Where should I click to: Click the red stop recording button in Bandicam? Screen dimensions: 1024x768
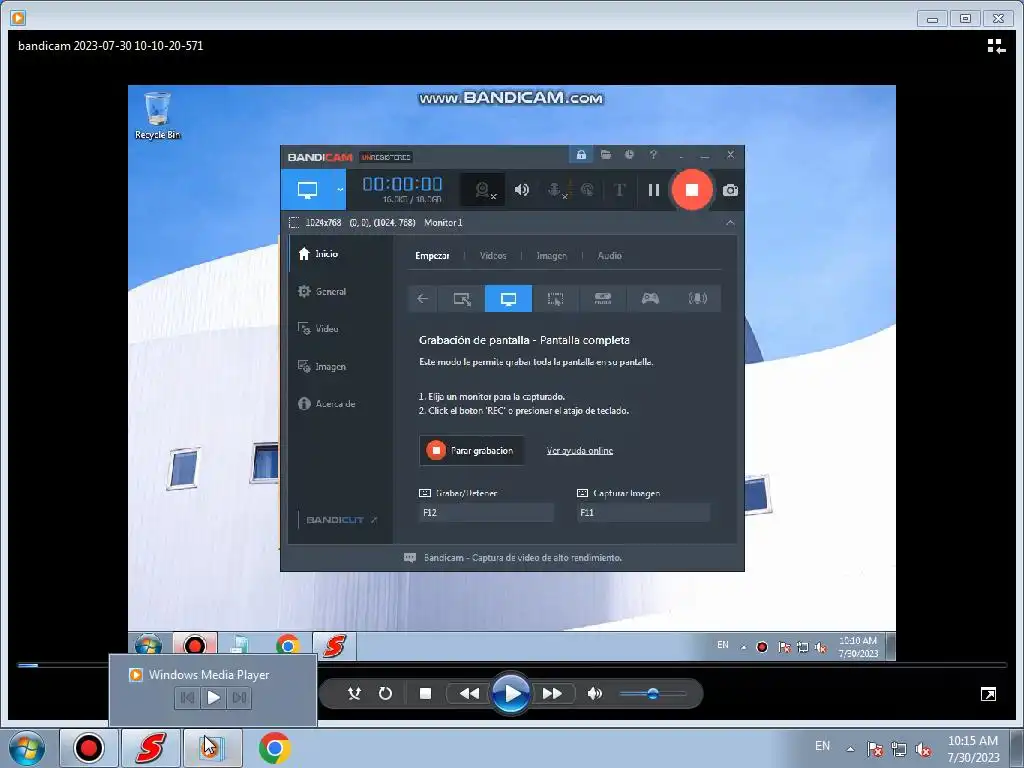click(x=692, y=190)
